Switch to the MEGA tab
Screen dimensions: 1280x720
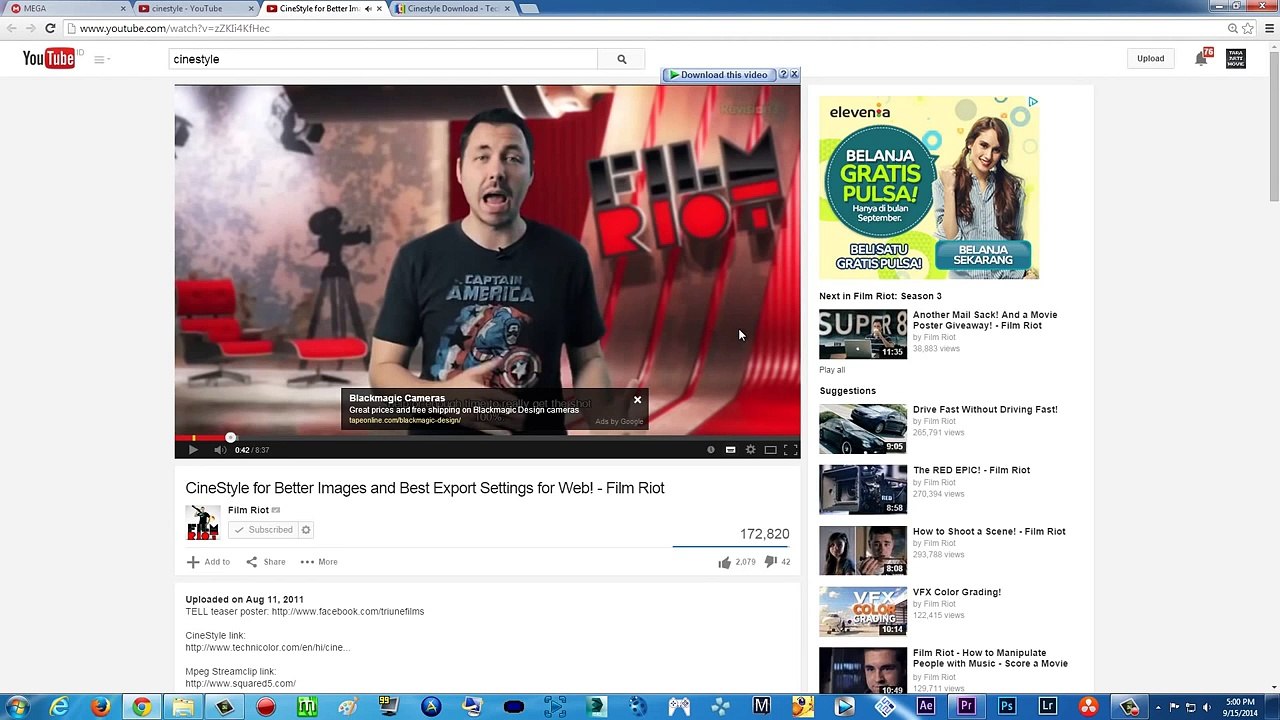68,9
